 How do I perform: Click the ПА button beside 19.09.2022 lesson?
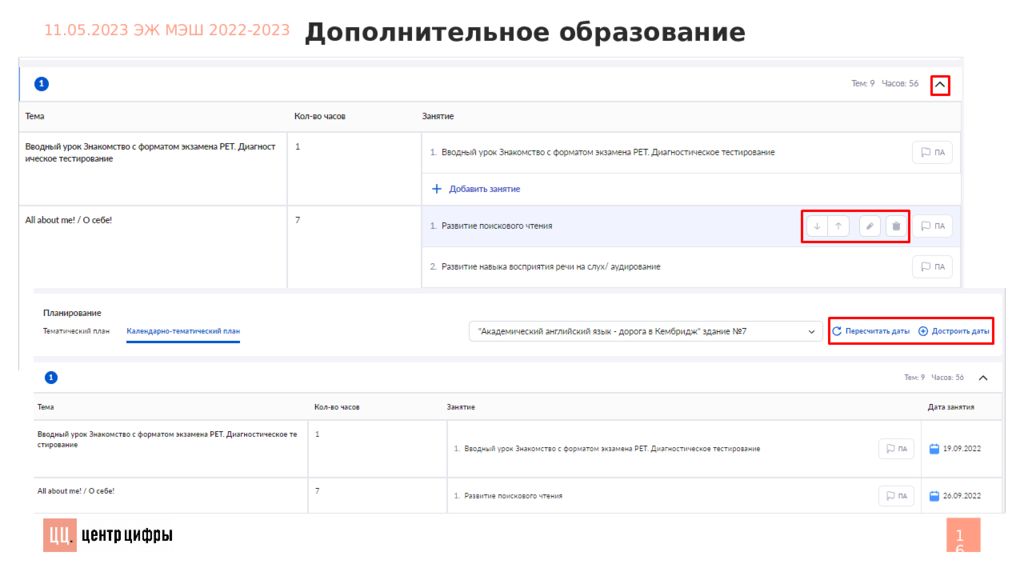click(896, 449)
